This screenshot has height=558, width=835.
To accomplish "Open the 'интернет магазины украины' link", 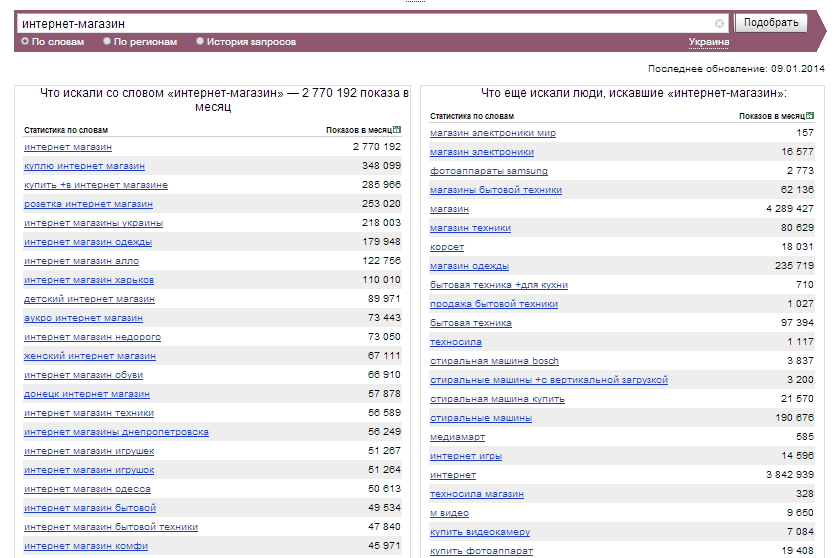I will coord(93,223).
